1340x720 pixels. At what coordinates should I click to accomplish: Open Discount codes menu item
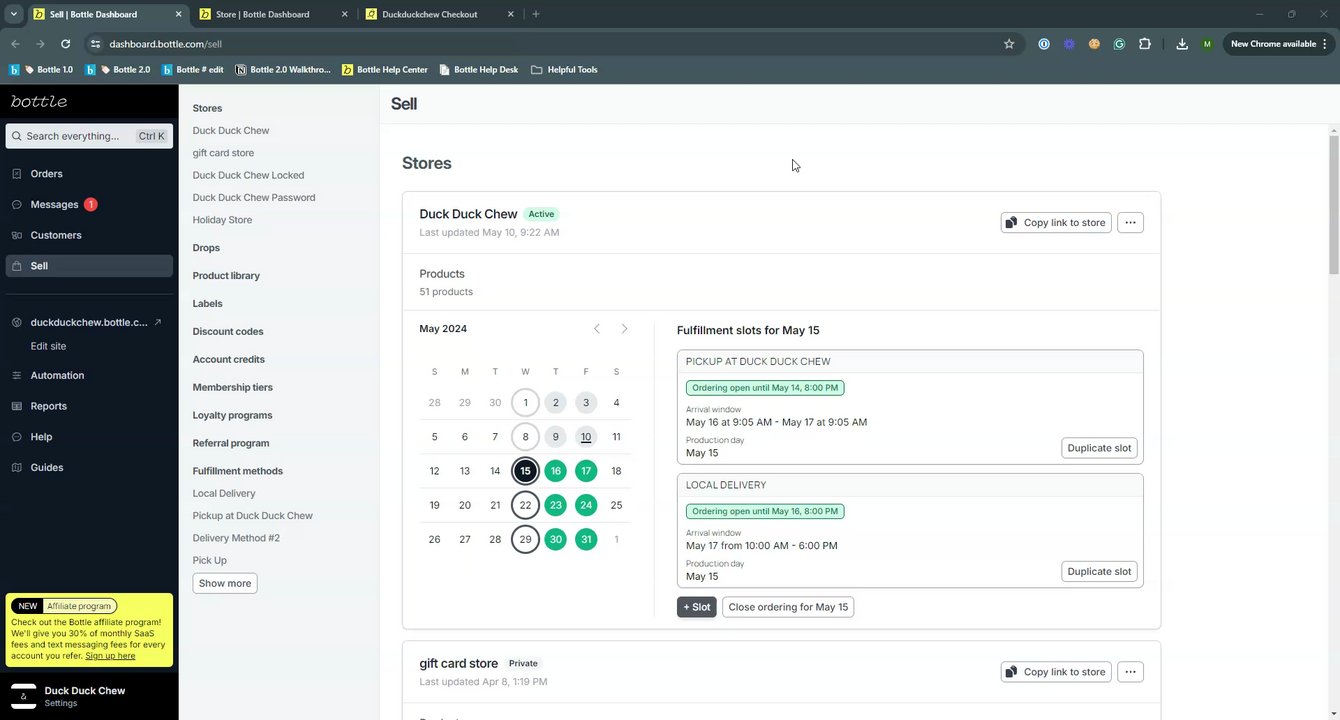[228, 331]
